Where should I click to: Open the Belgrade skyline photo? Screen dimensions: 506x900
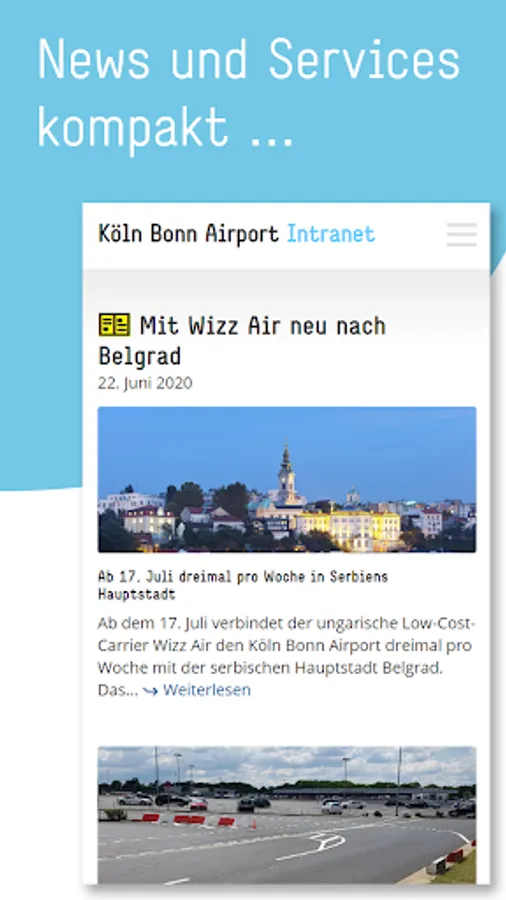coord(286,480)
